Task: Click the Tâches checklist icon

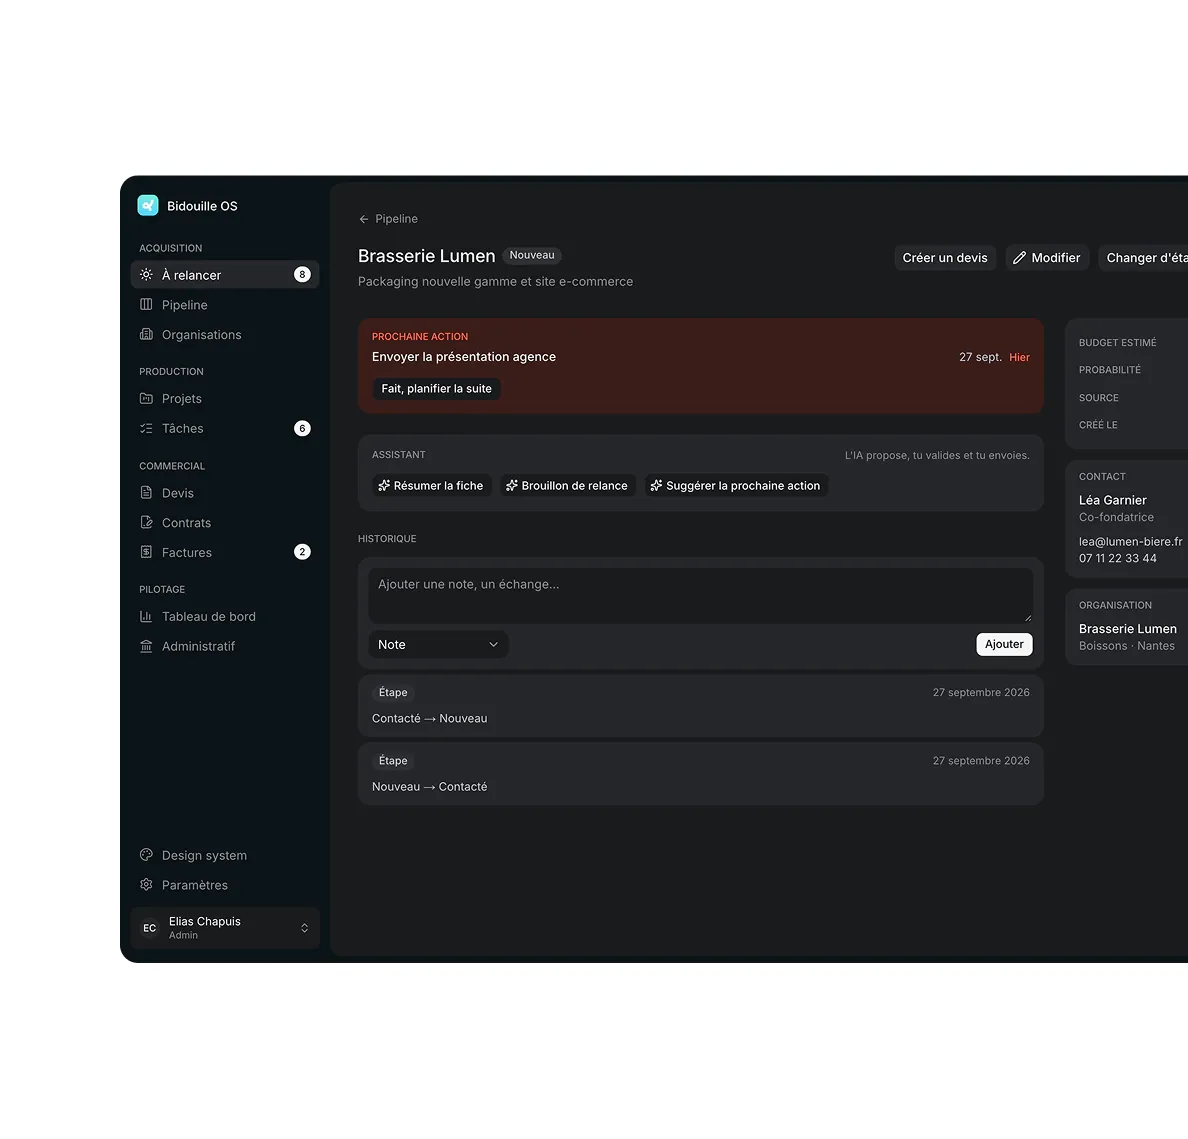Action: [x=146, y=428]
